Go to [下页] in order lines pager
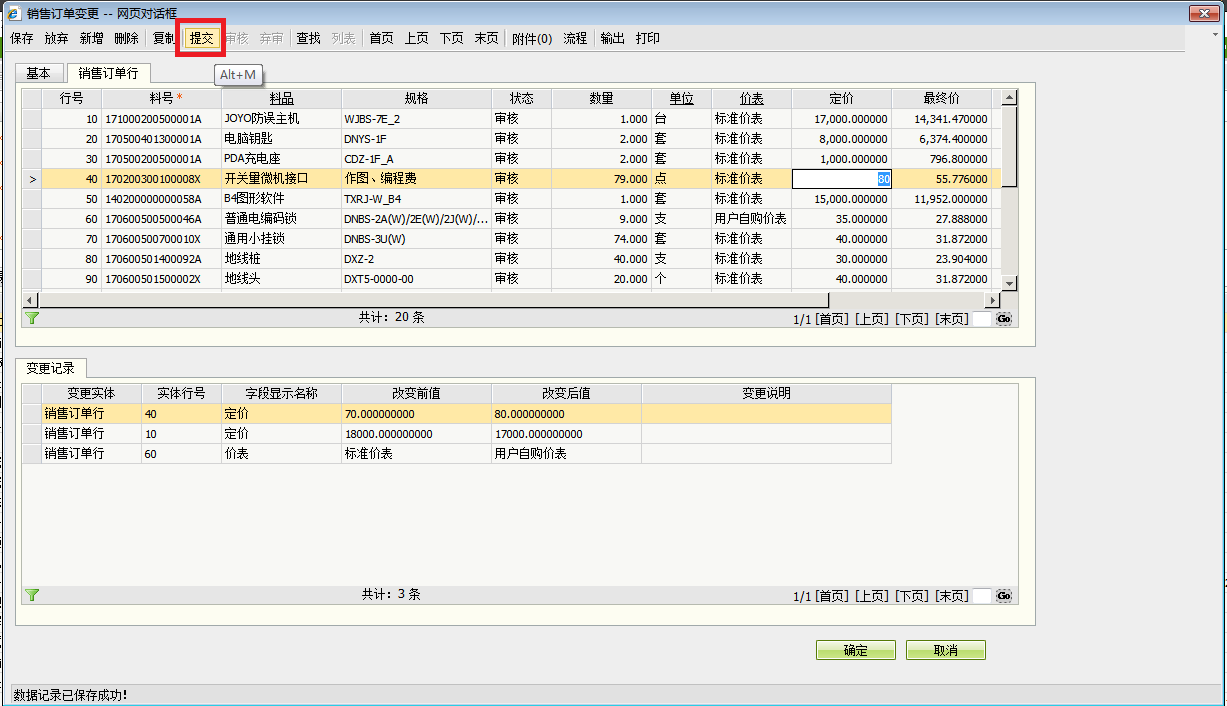The width and height of the screenshot is (1227, 706). (x=911, y=319)
